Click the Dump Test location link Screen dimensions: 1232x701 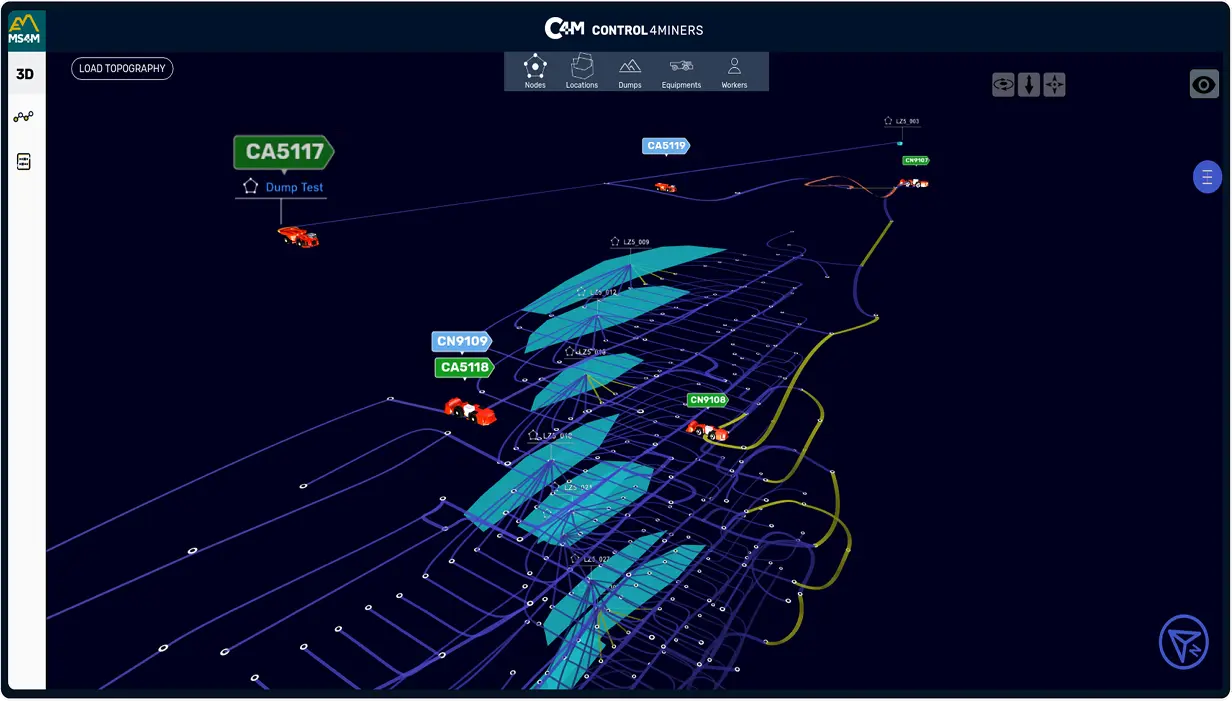point(294,187)
